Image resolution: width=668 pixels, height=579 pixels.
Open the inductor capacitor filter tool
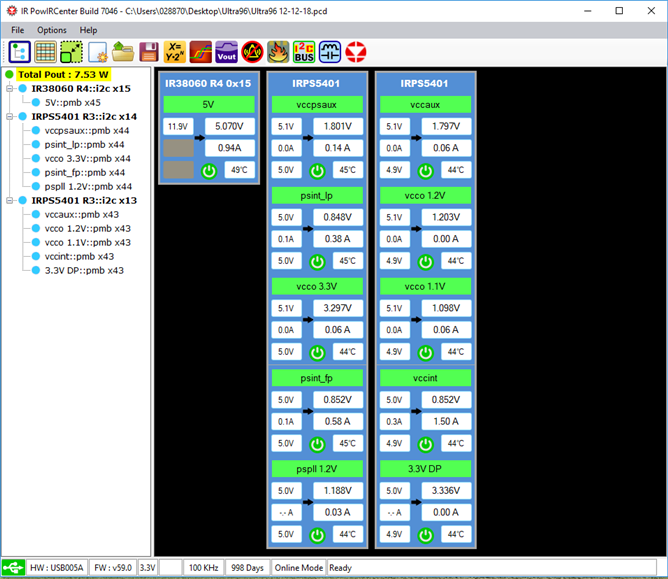[x=330, y=52]
